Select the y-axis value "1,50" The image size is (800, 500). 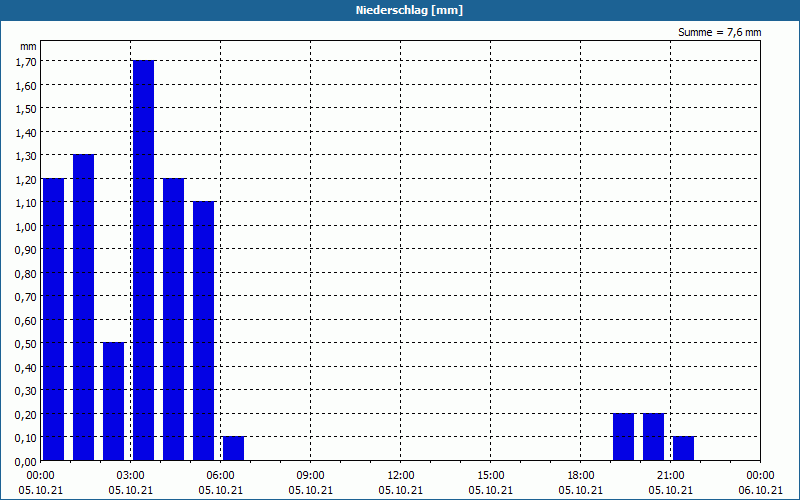pos(27,109)
